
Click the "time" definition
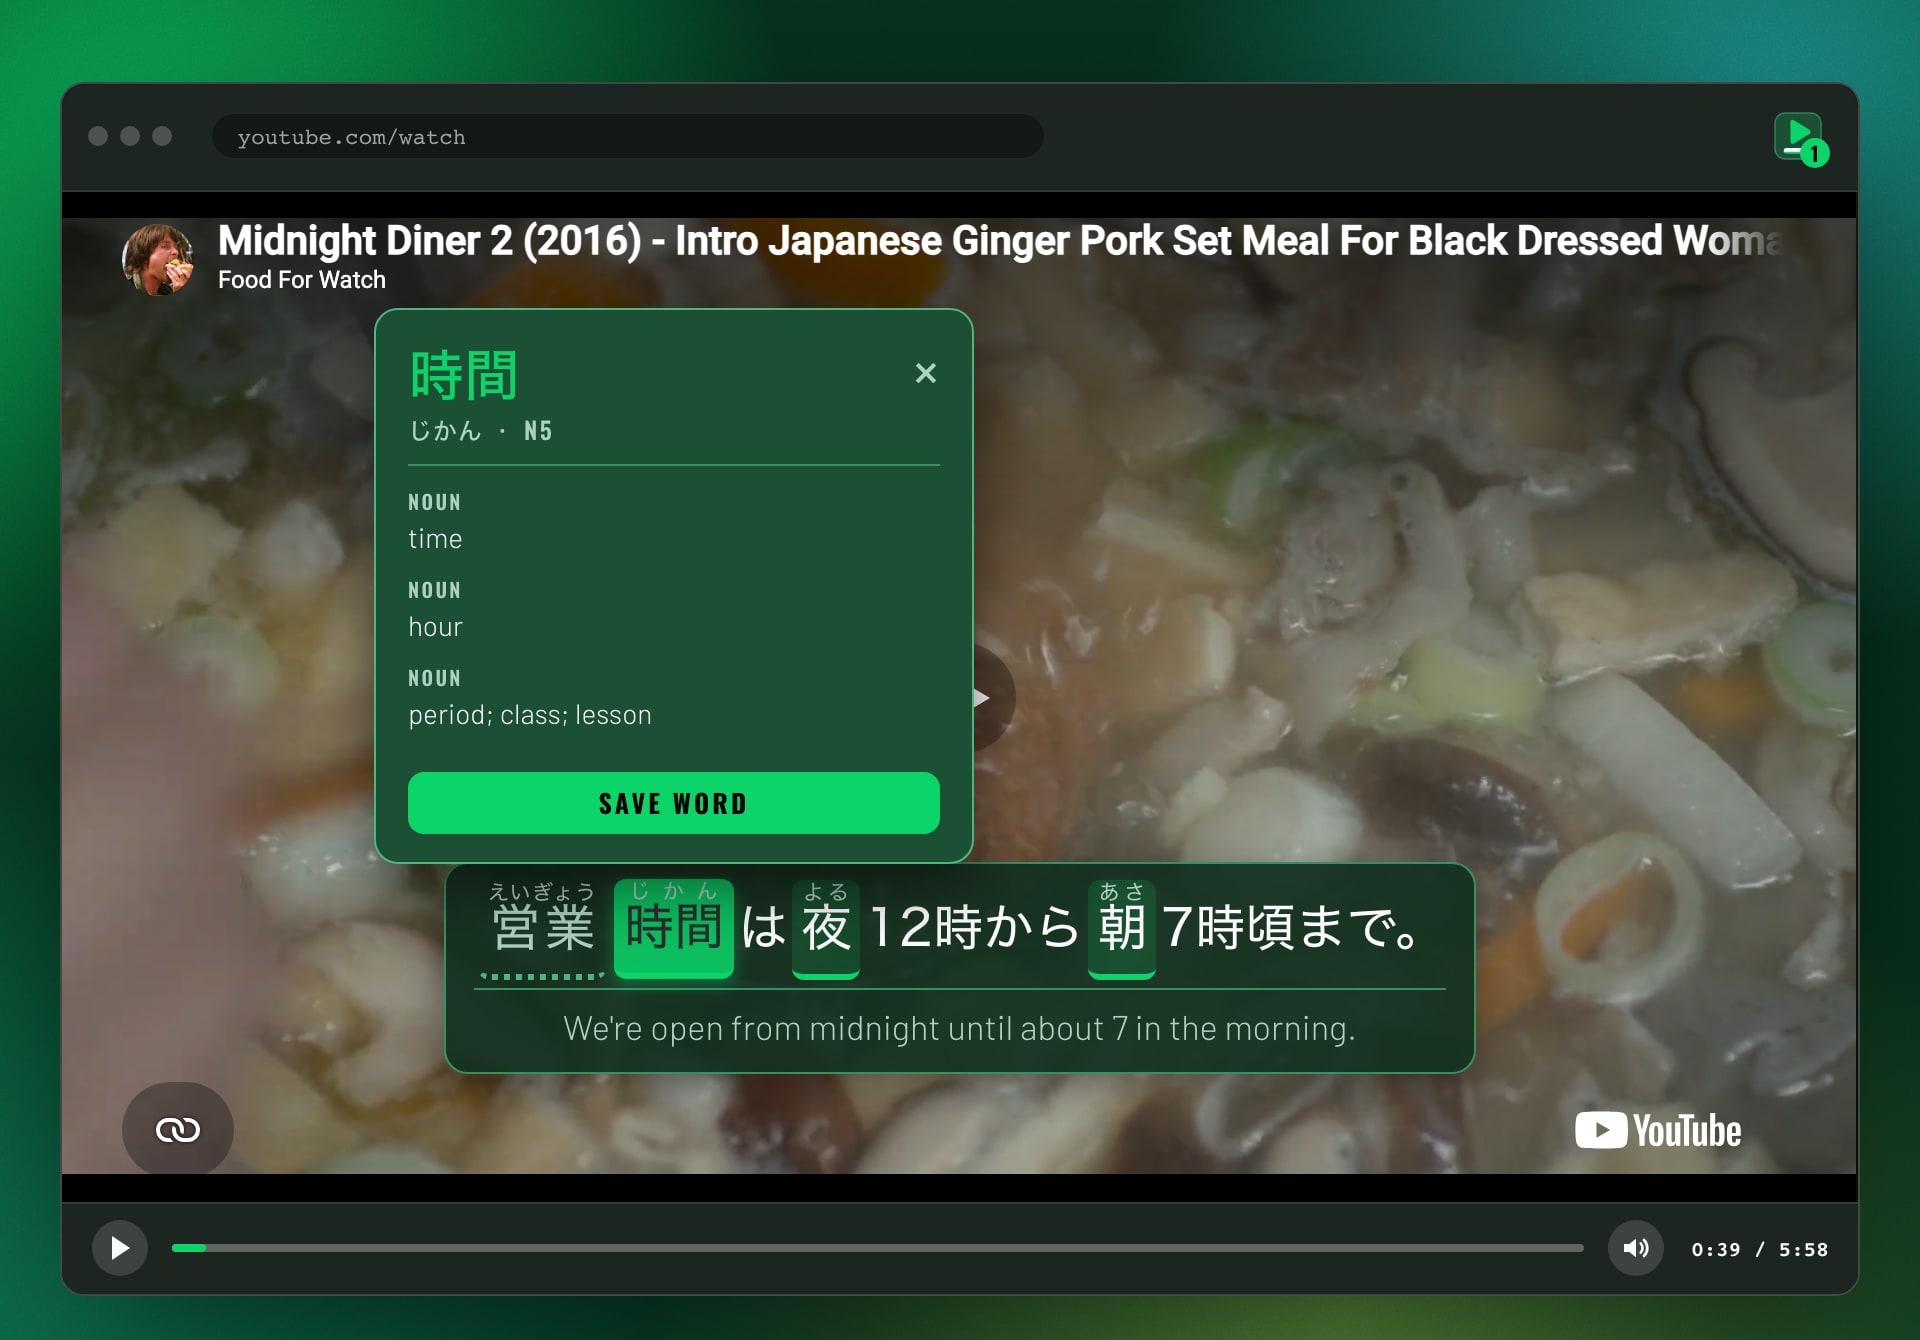point(435,539)
